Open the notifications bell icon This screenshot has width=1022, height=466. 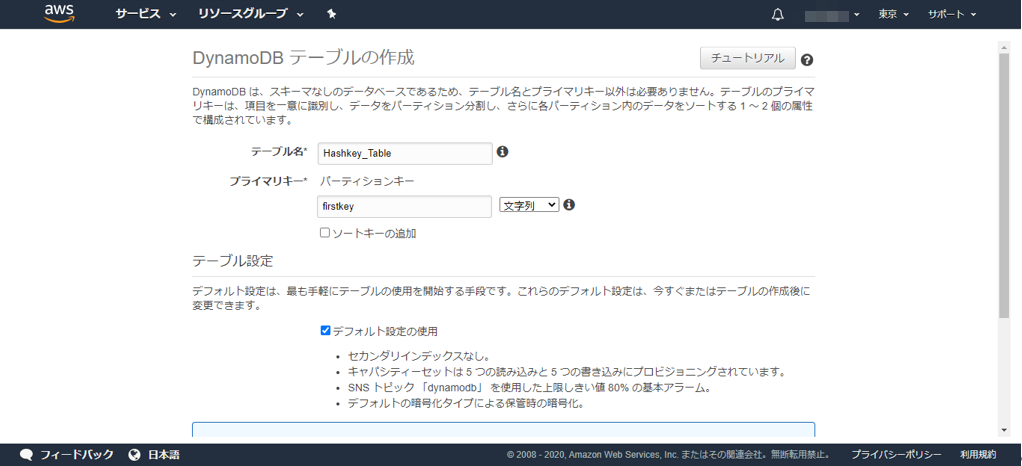[x=777, y=15]
